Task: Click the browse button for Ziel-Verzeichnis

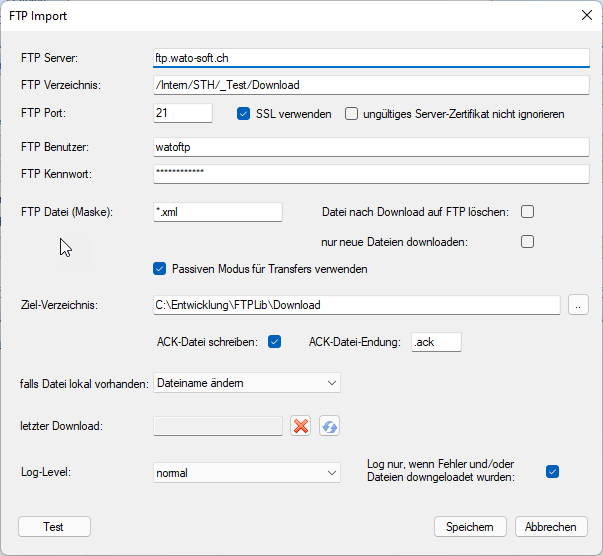Action: pos(578,304)
